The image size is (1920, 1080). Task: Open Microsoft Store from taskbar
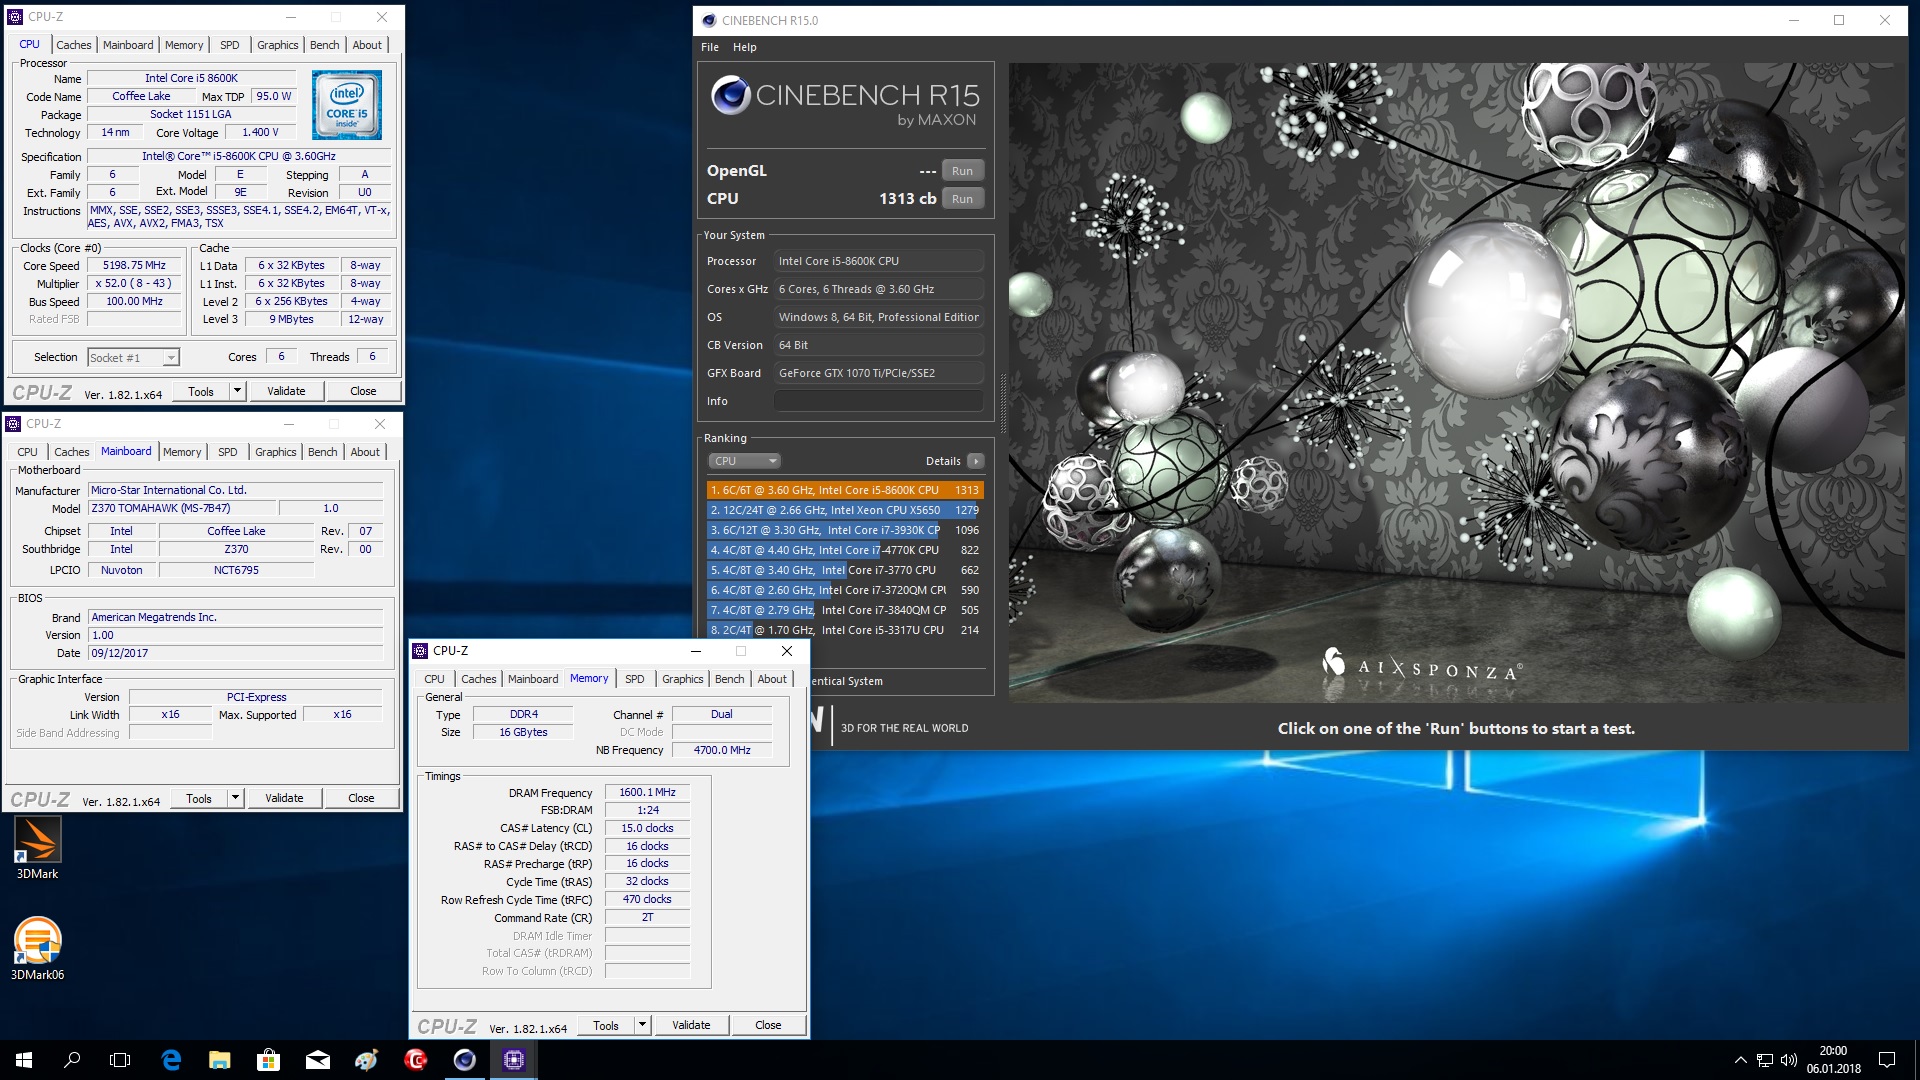(268, 1060)
